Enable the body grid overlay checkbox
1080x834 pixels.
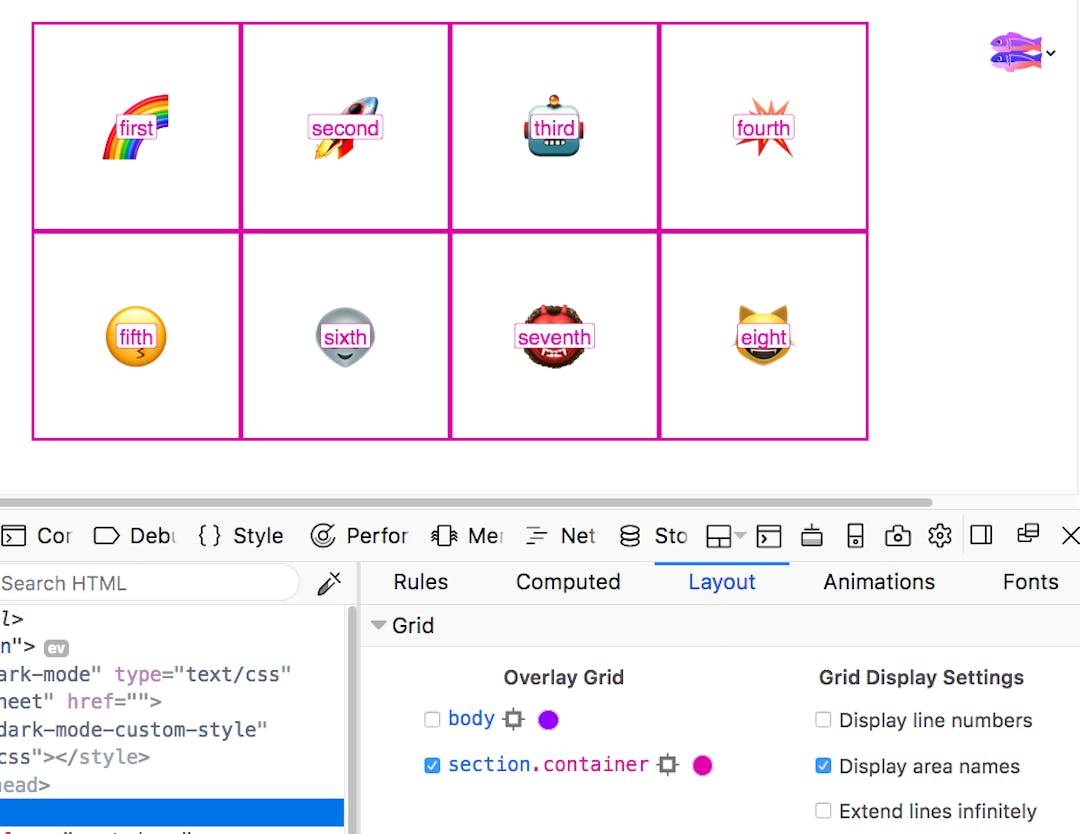(x=431, y=719)
